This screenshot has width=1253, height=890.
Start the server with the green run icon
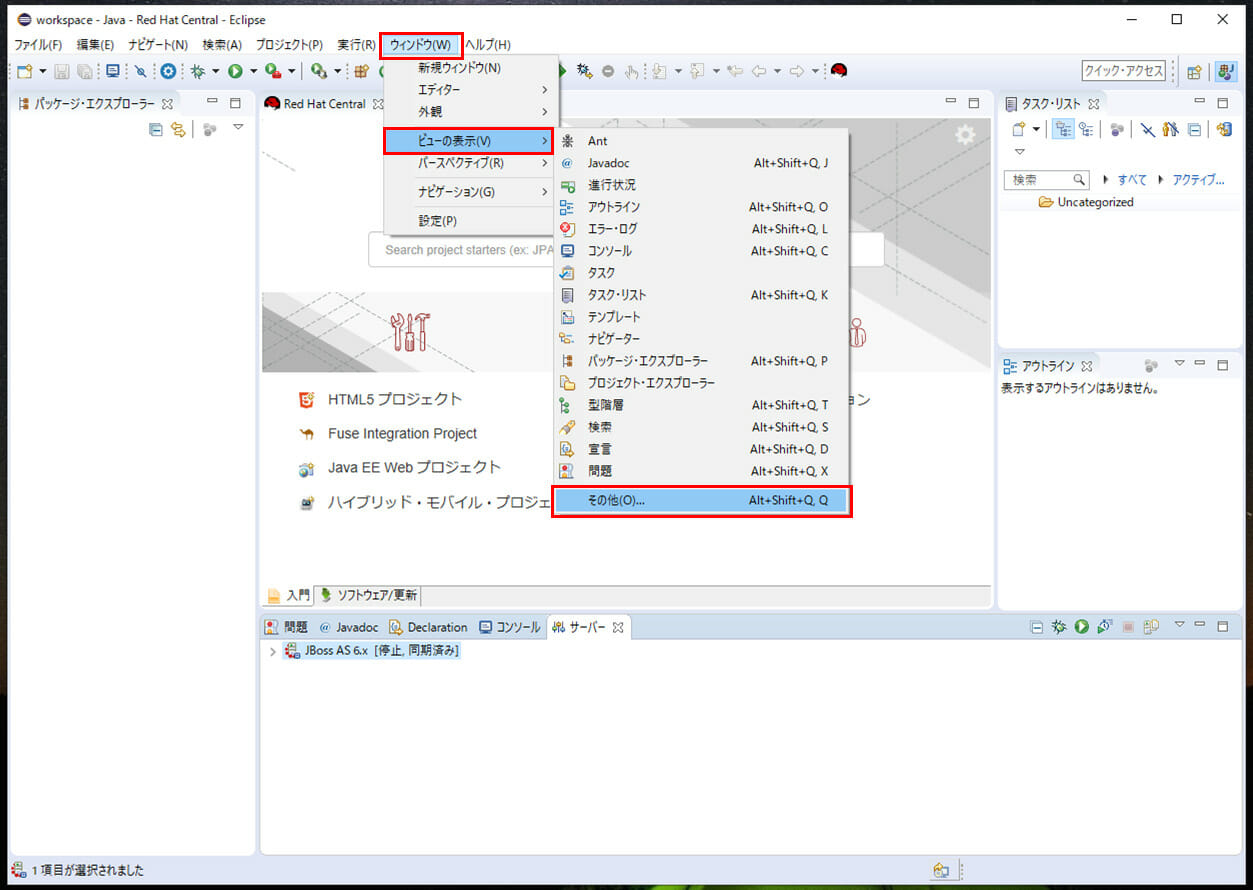1081,627
